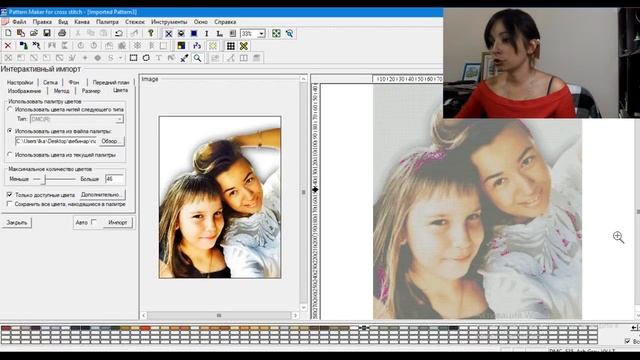This screenshot has height=360, width=640.
Task: Toggle 'Только доступные цвета' checkbox
Action: point(9,195)
